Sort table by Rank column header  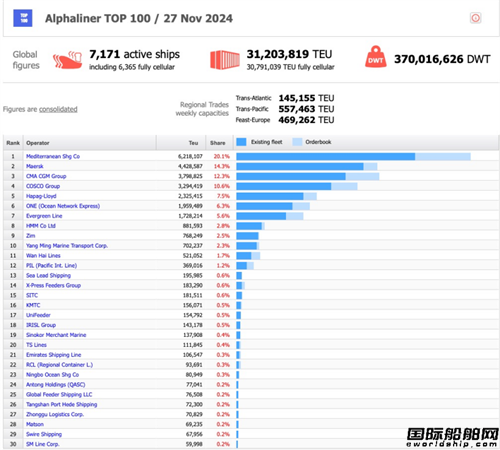pyautogui.click(x=13, y=143)
